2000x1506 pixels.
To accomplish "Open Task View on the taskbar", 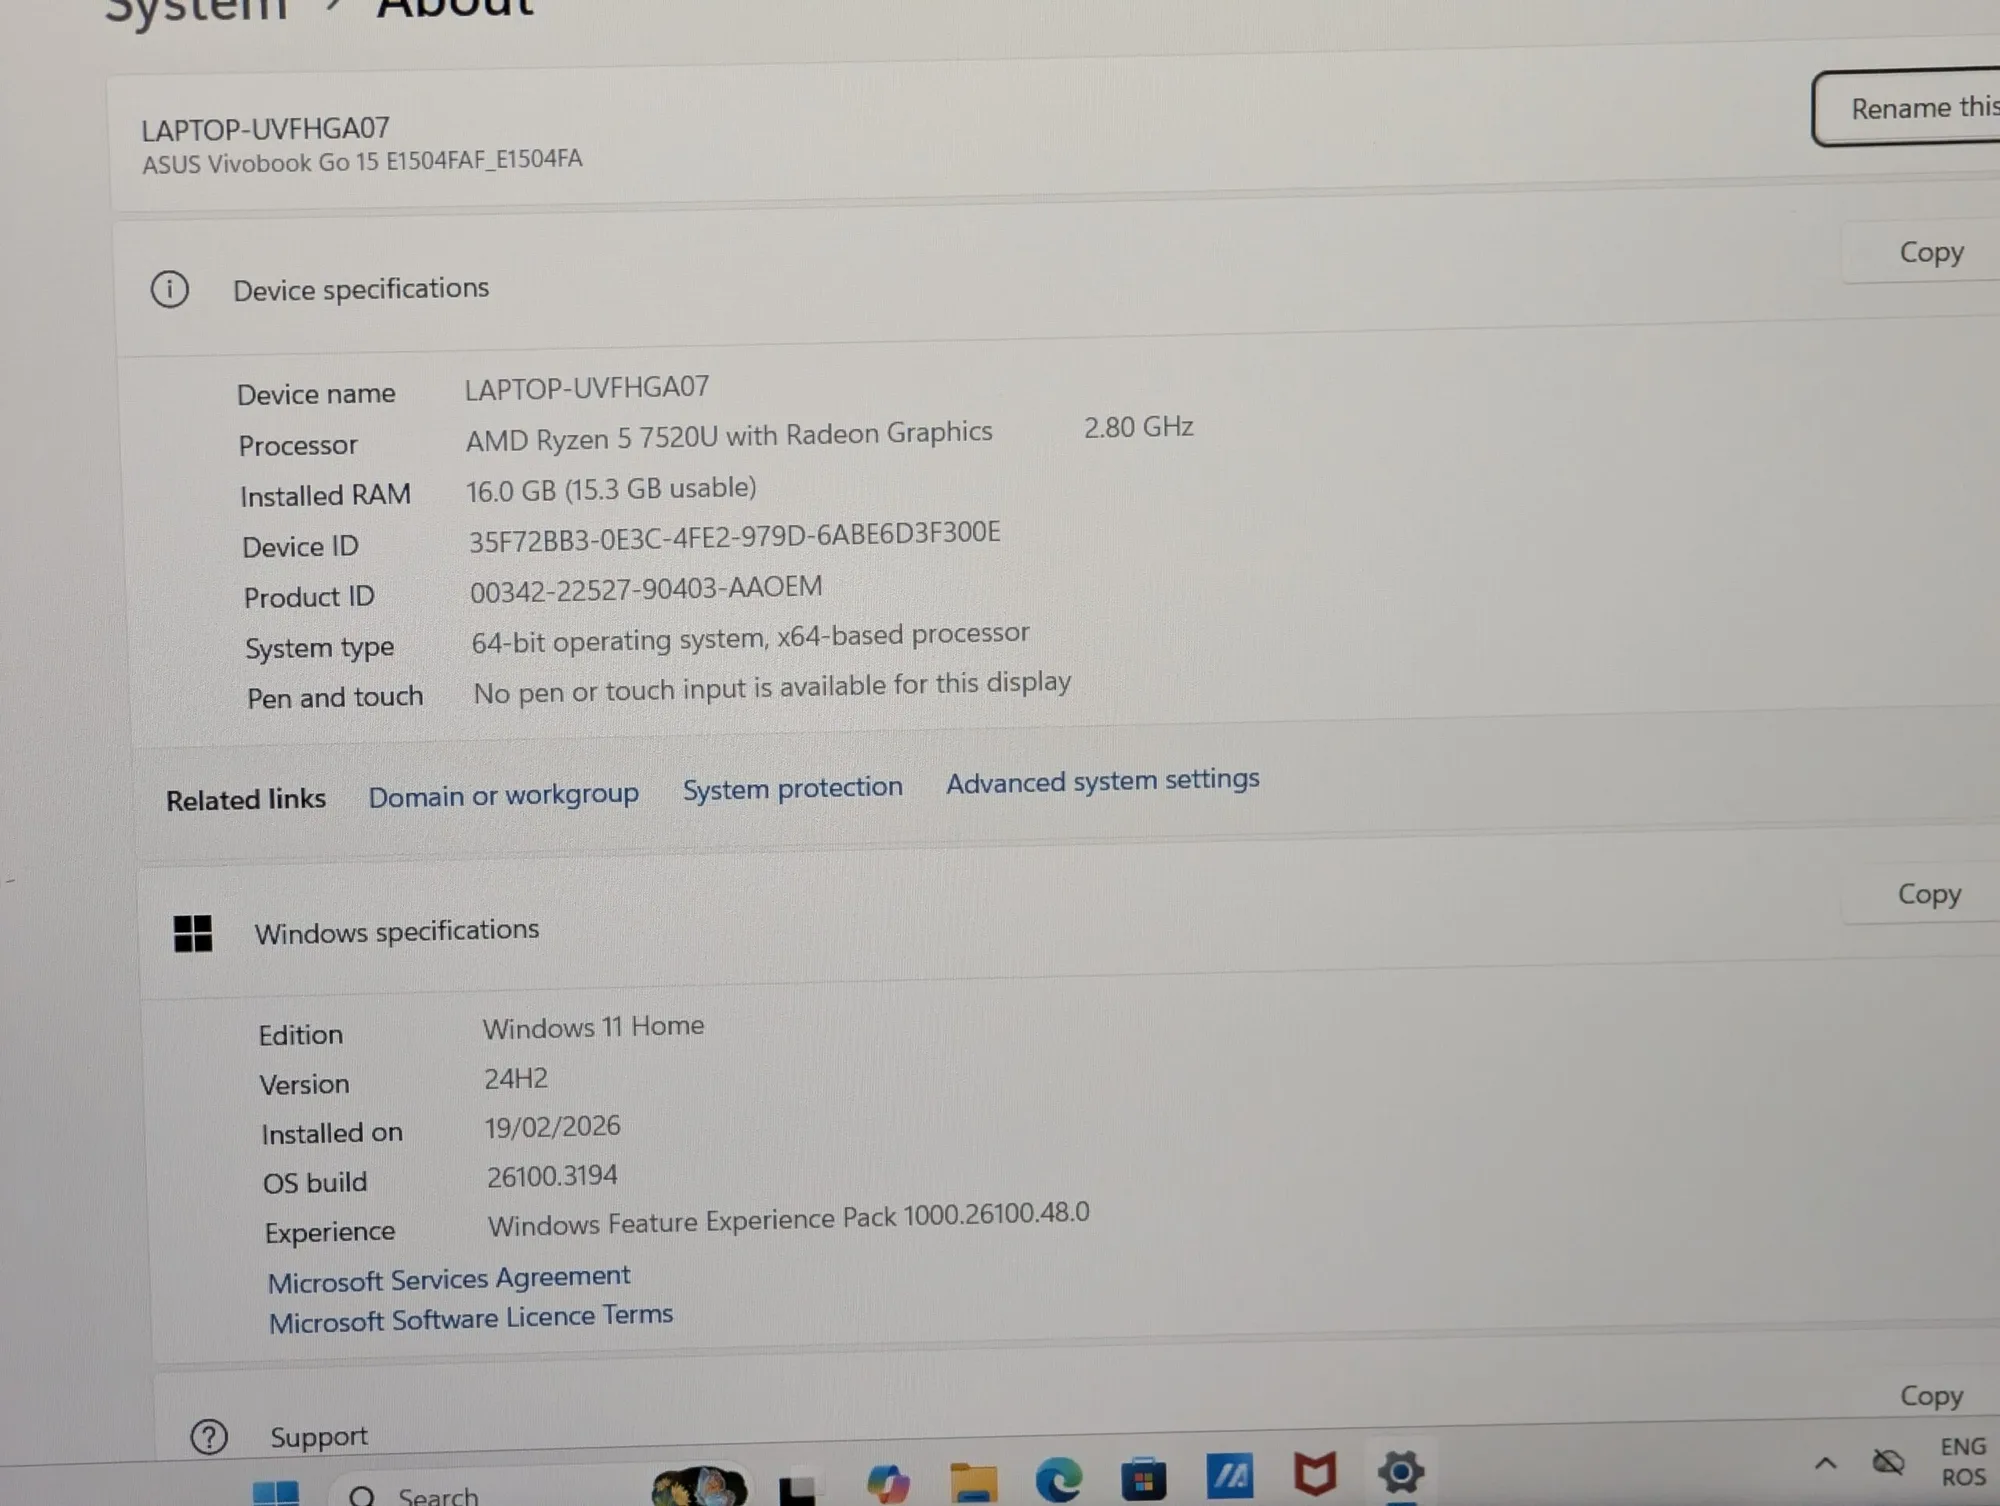I will 797,1489.
